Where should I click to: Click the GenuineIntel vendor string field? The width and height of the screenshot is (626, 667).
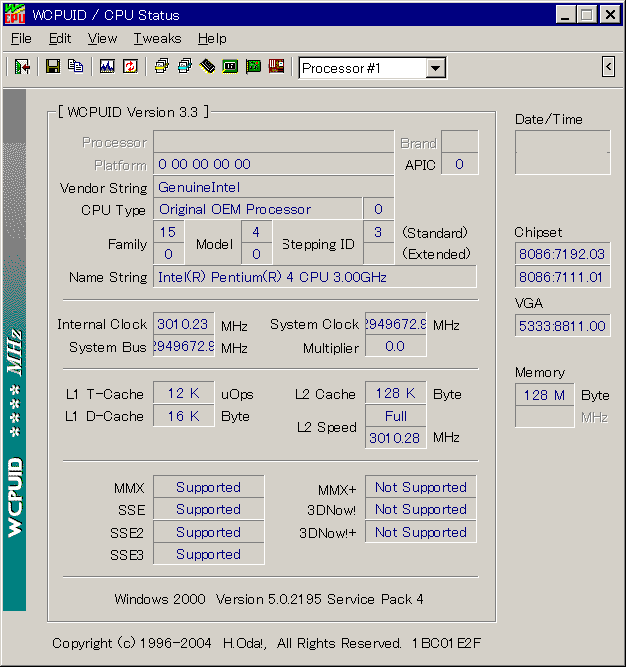[273, 187]
